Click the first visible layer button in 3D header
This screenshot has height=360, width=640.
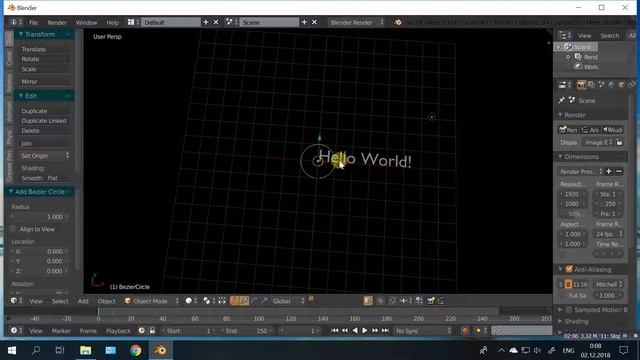[311, 299]
